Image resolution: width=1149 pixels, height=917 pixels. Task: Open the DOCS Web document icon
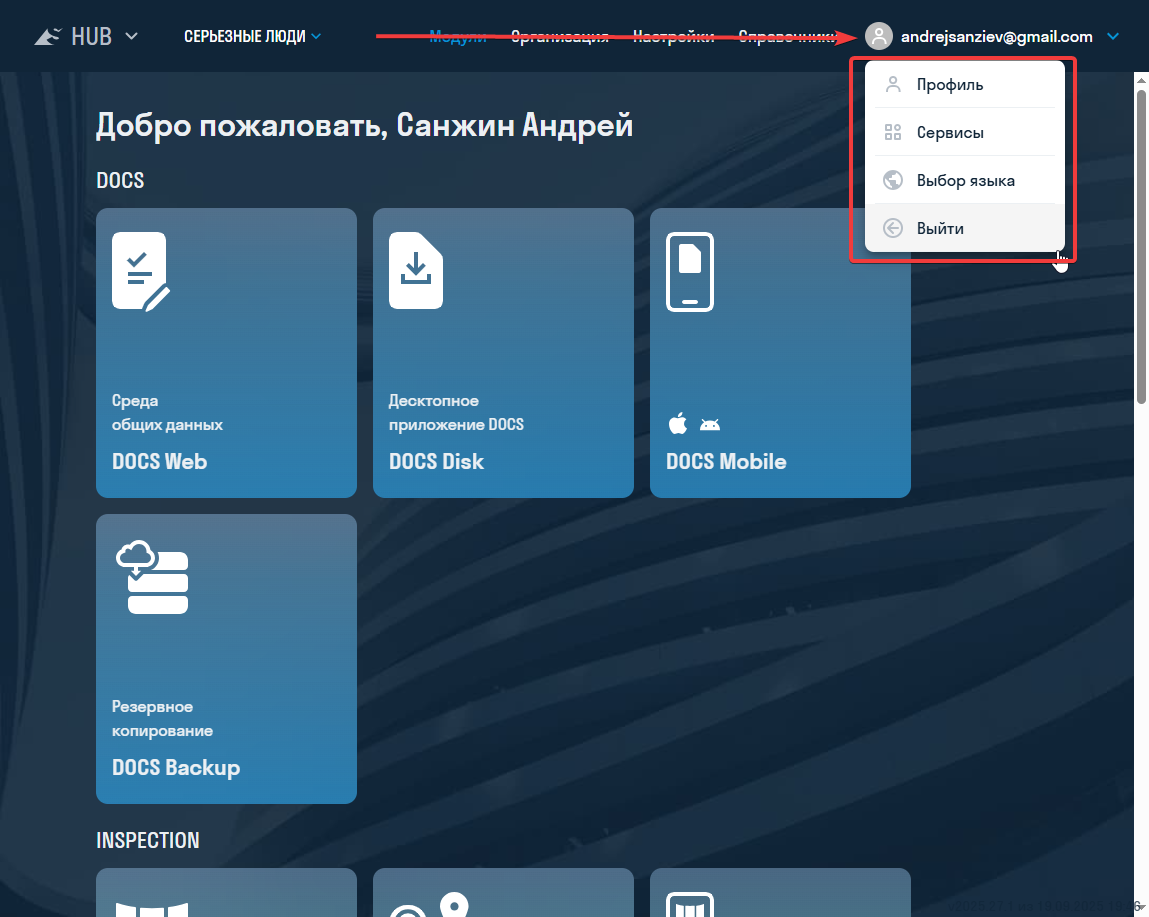140,271
